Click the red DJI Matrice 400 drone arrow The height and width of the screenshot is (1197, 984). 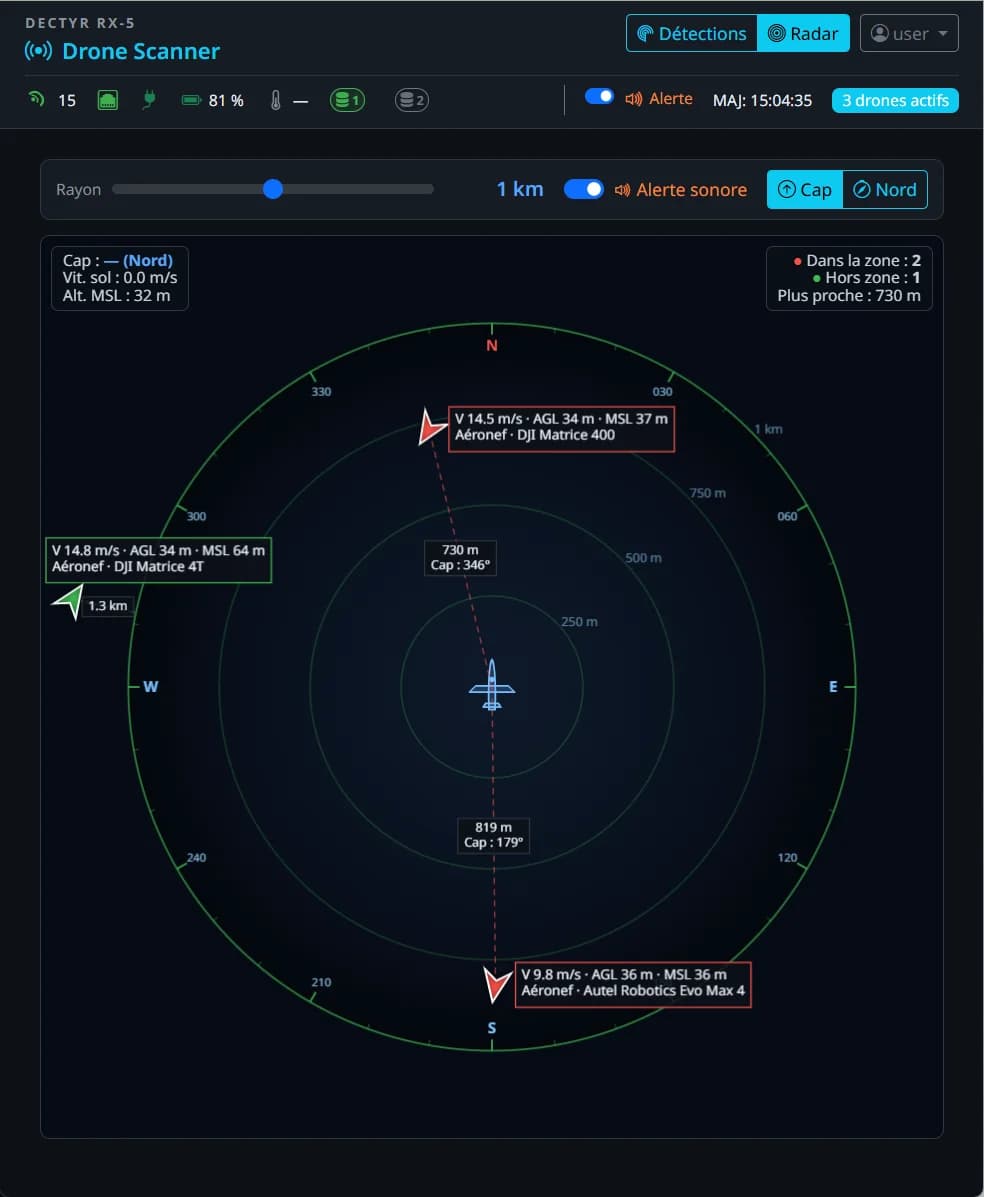[431, 428]
